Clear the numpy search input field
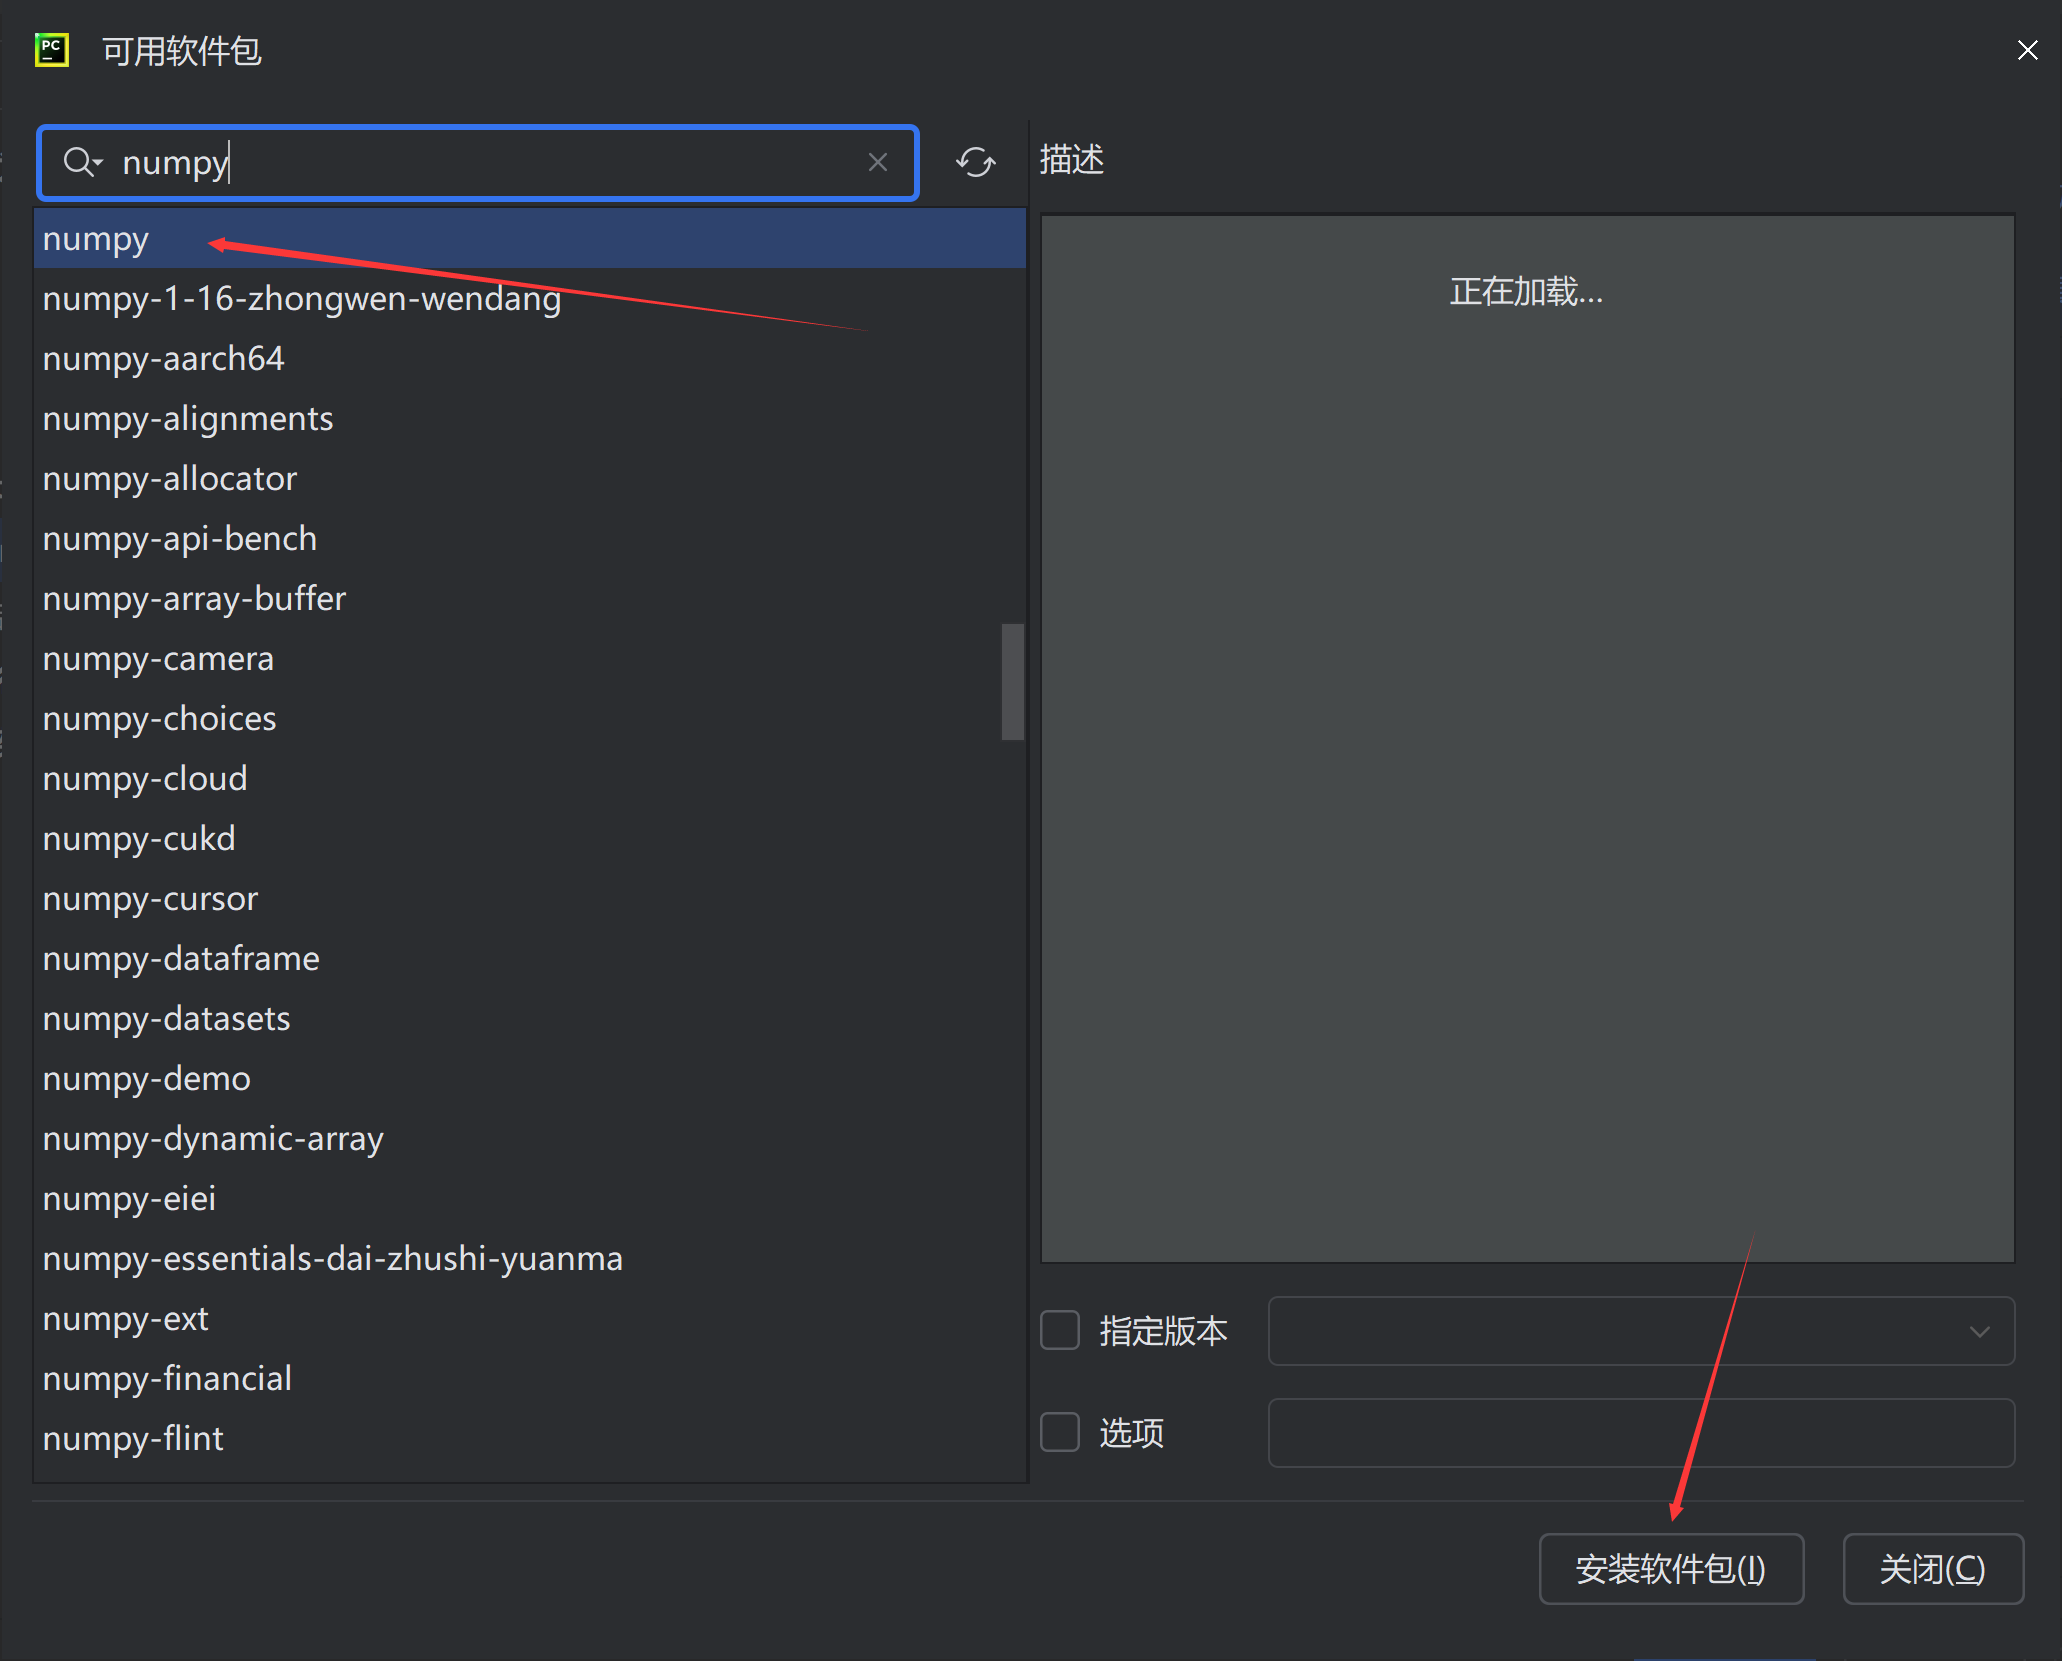Screen dimensions: 2062x1661 [878, 163]
